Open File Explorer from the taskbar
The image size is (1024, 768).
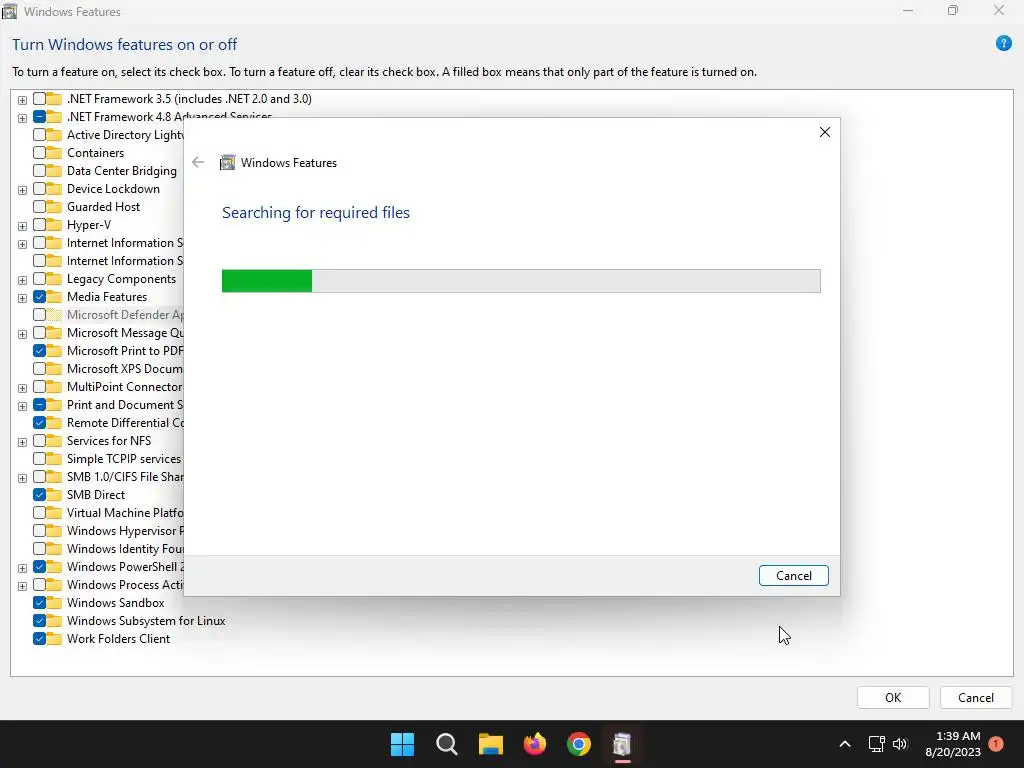tap(490, 744)
